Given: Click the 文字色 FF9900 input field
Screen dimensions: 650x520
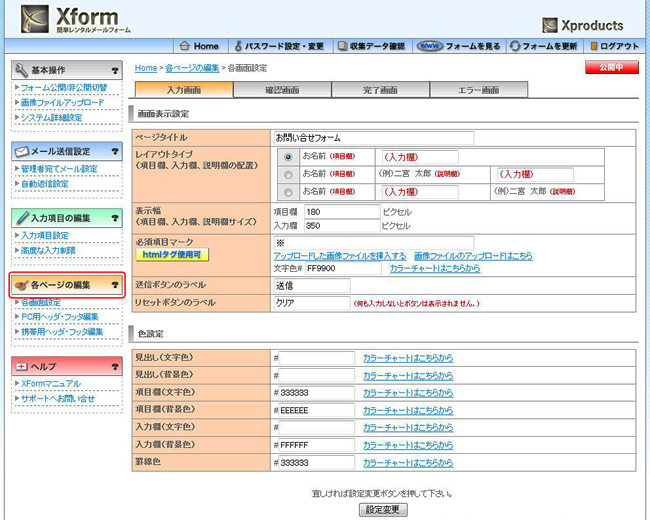Looking at the screenshot, I should [343, 268].
